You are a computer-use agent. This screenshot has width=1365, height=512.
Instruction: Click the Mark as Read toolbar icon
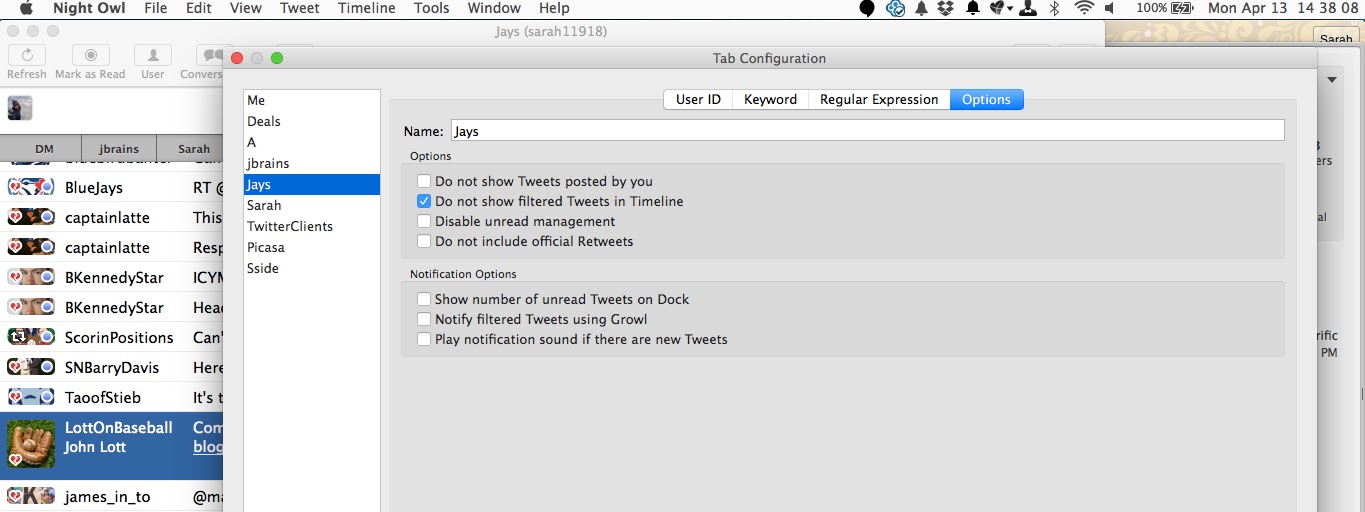(91, 56)
